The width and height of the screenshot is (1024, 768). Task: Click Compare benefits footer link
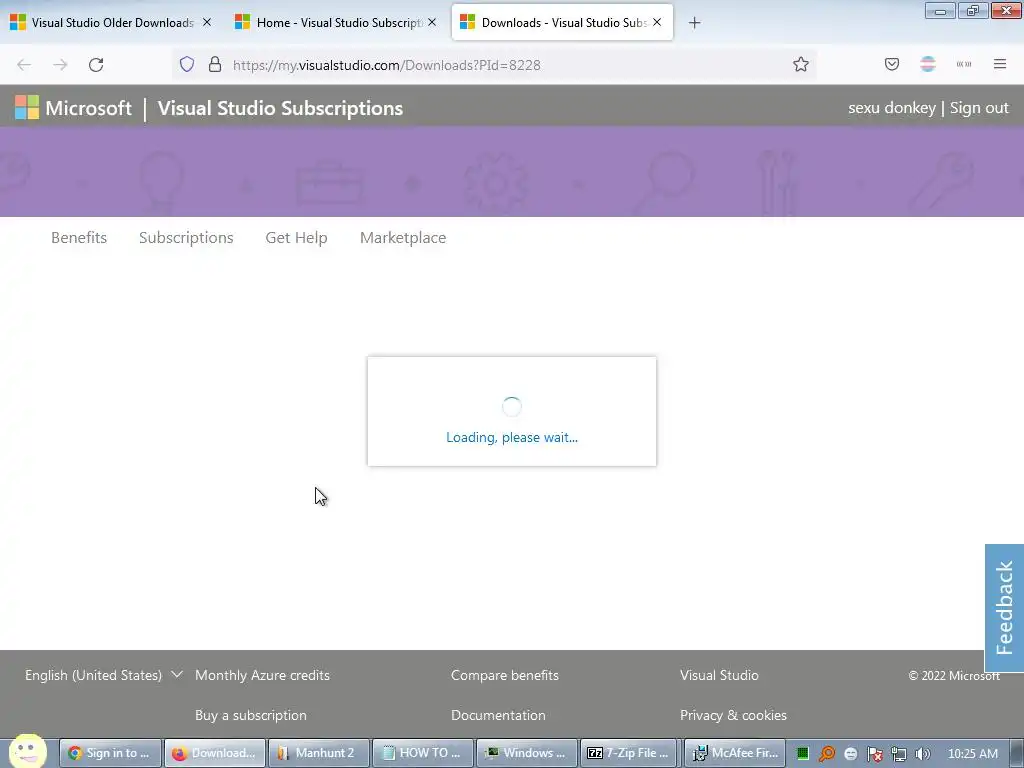pyautogui.click(x=505, y=675)
